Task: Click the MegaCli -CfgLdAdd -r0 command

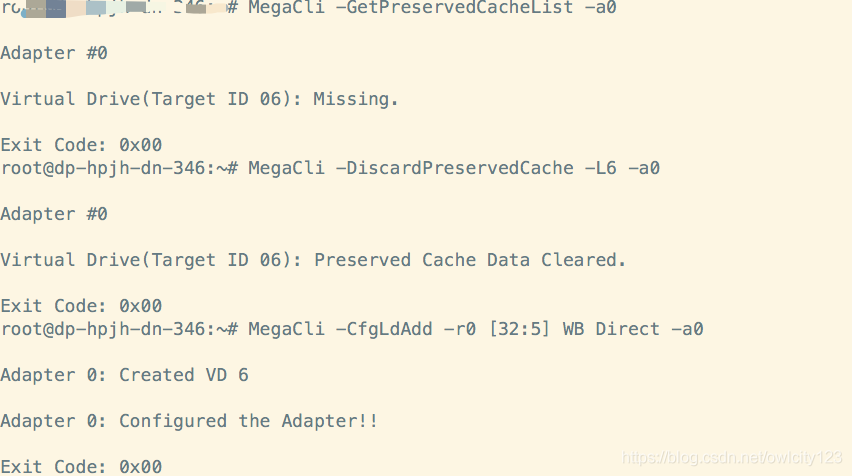Action: point(362,329)
